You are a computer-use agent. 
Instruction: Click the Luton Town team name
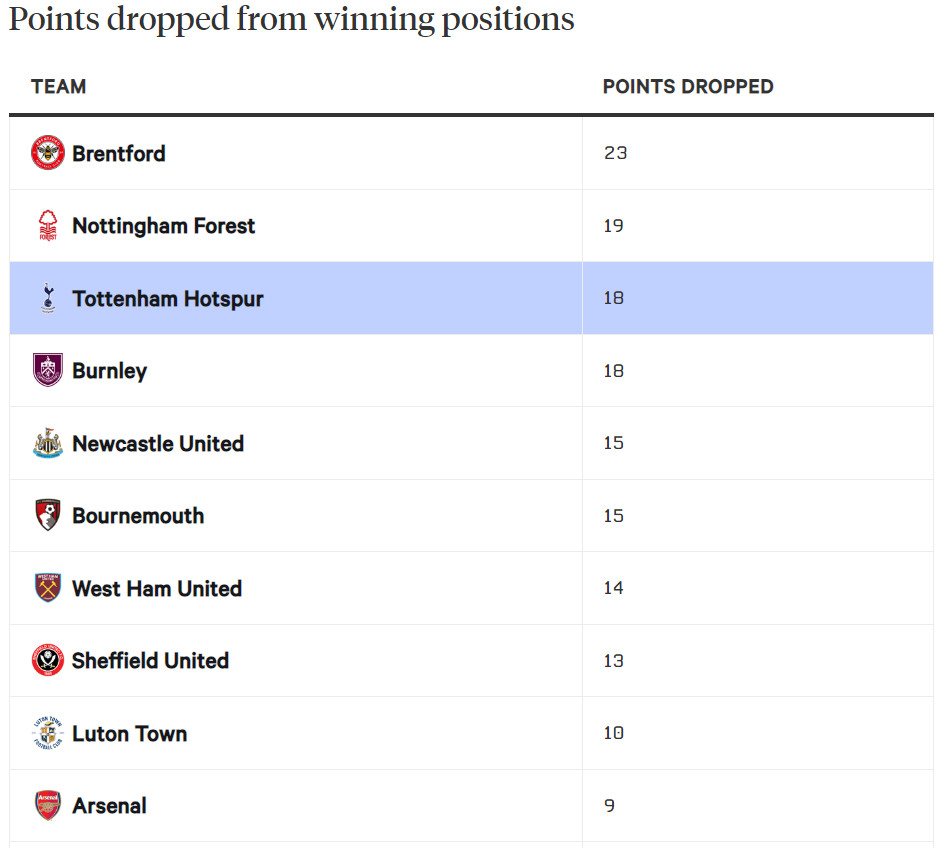click(129, 733)
